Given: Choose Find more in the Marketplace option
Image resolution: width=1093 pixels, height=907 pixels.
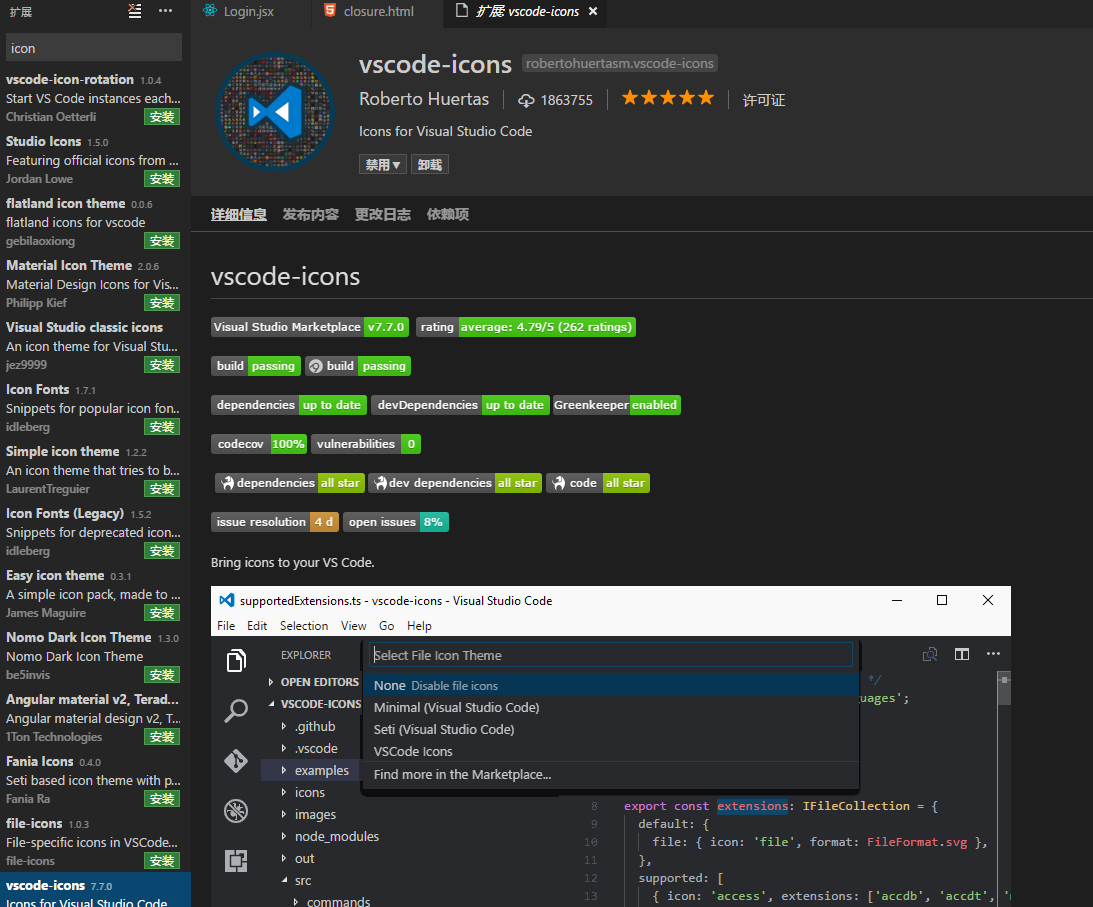Looking at the screenshot, I should [611, 775].
